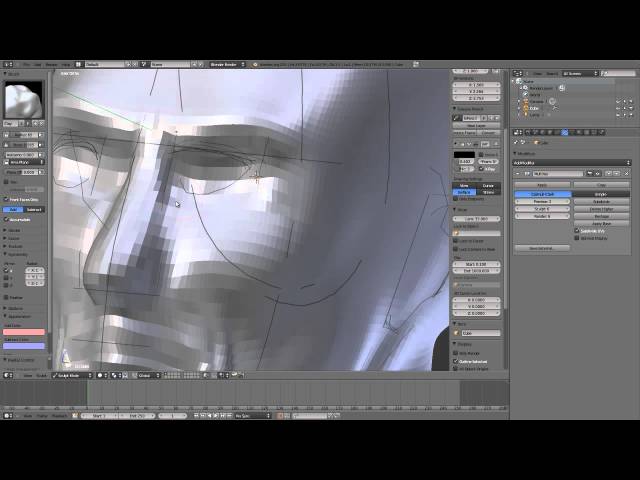Click the viewport shading sphere icon
640x480 pixels.
point(100,375)
